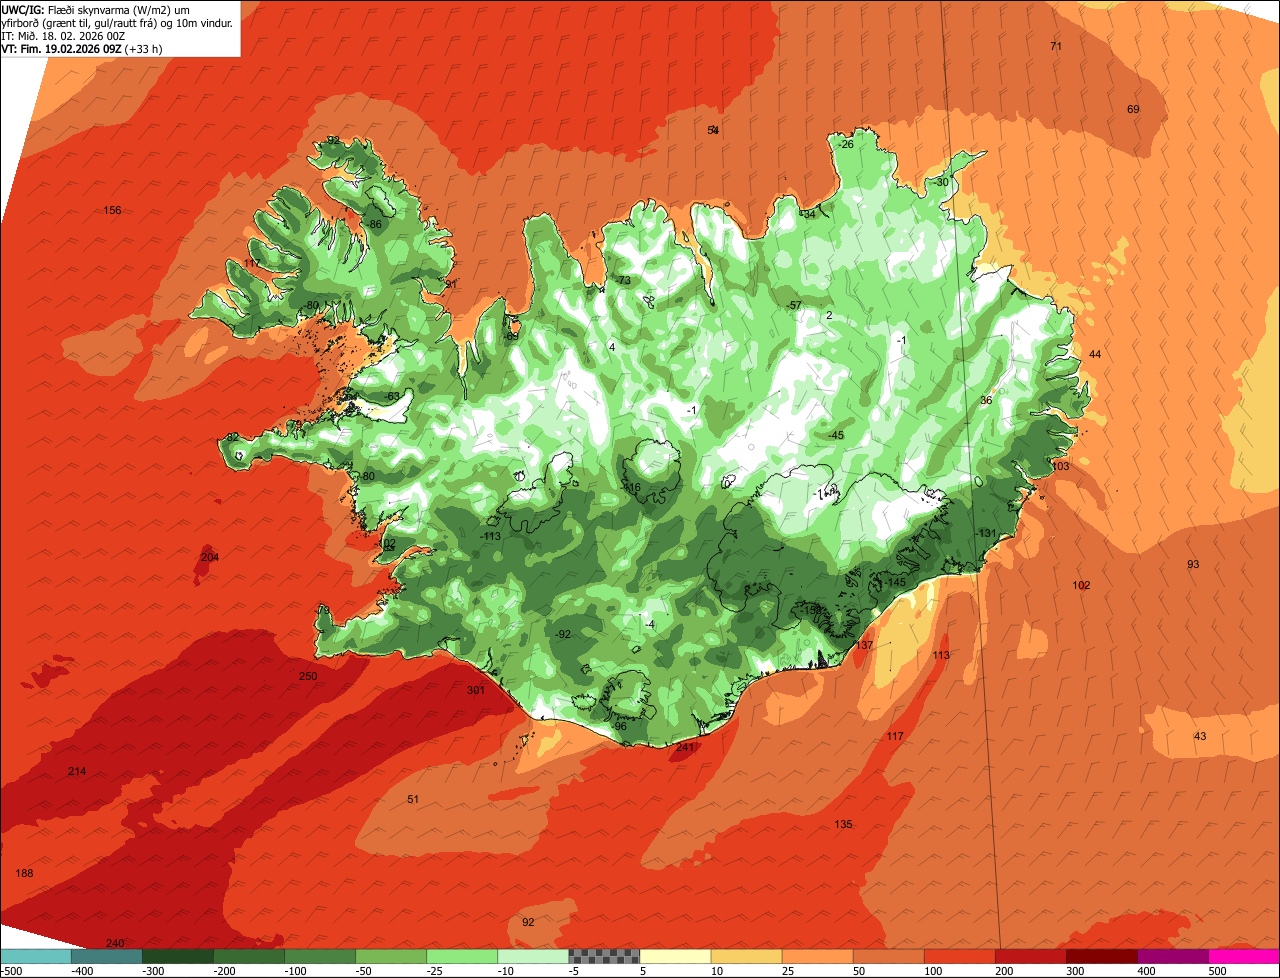Click the map value "69"
This screenshot has width=1280, height=978.
(1133, 109)
